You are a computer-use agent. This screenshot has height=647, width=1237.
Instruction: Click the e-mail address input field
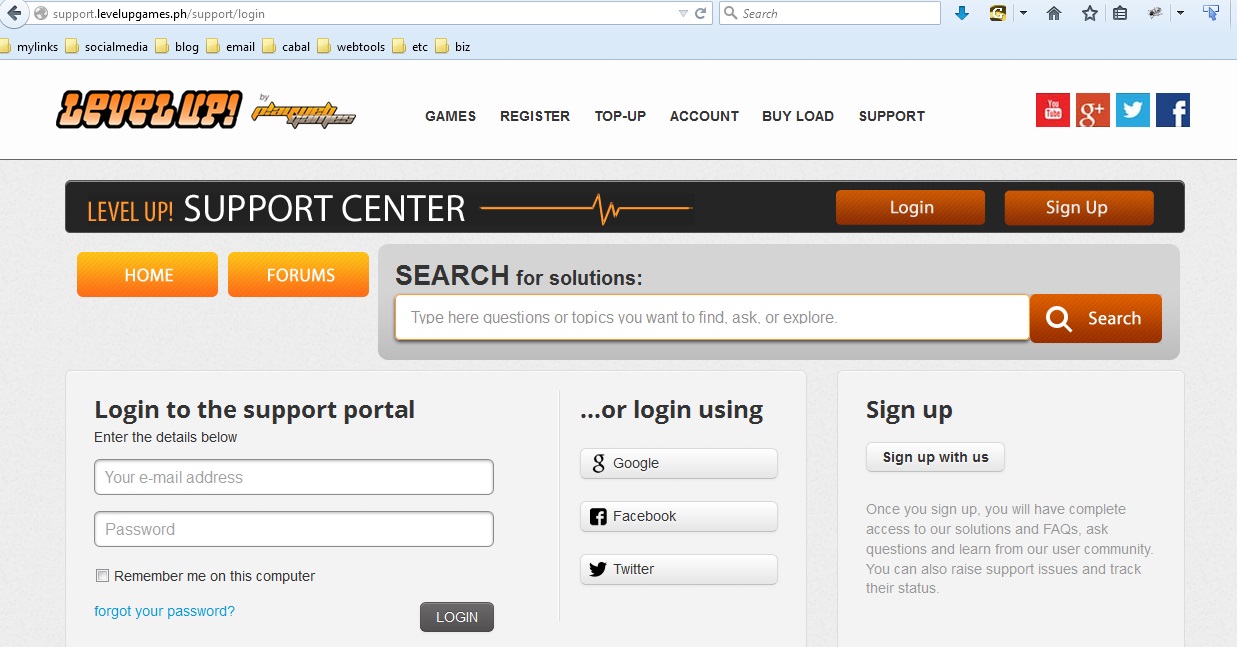tap(293, 477)
